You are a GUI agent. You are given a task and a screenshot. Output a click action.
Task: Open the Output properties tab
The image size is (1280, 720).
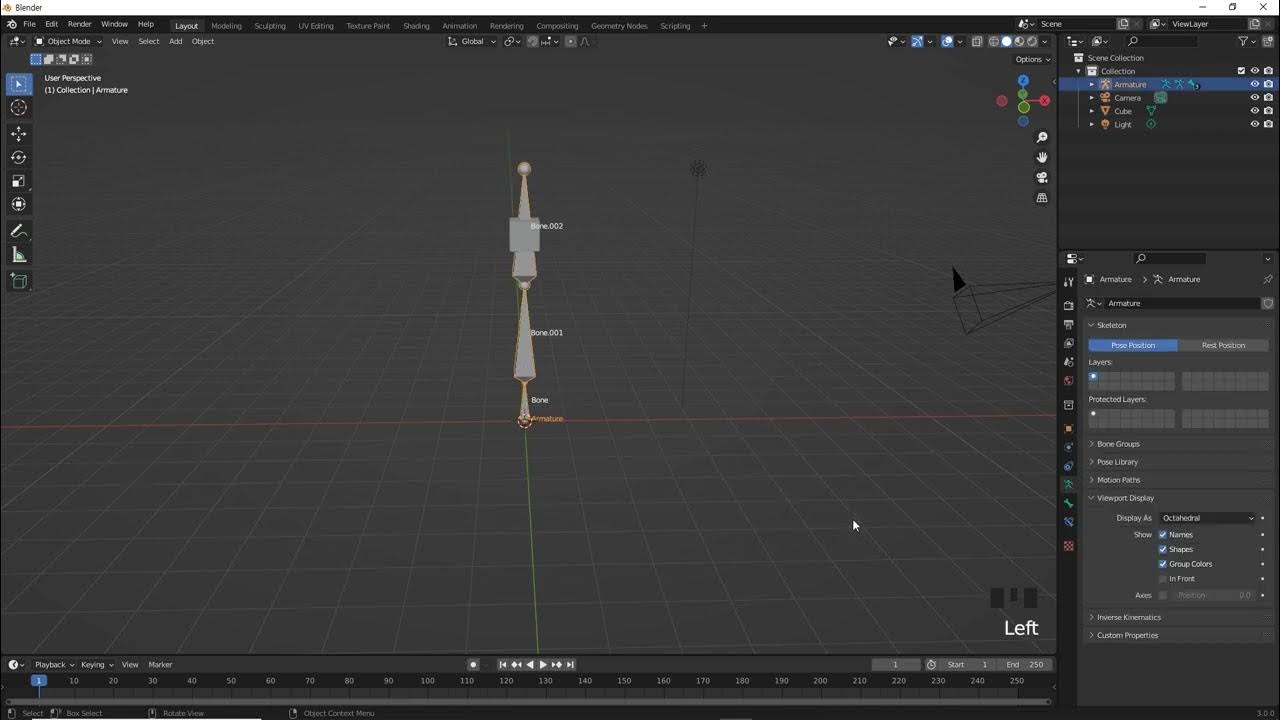click(x=1069, y=324)
